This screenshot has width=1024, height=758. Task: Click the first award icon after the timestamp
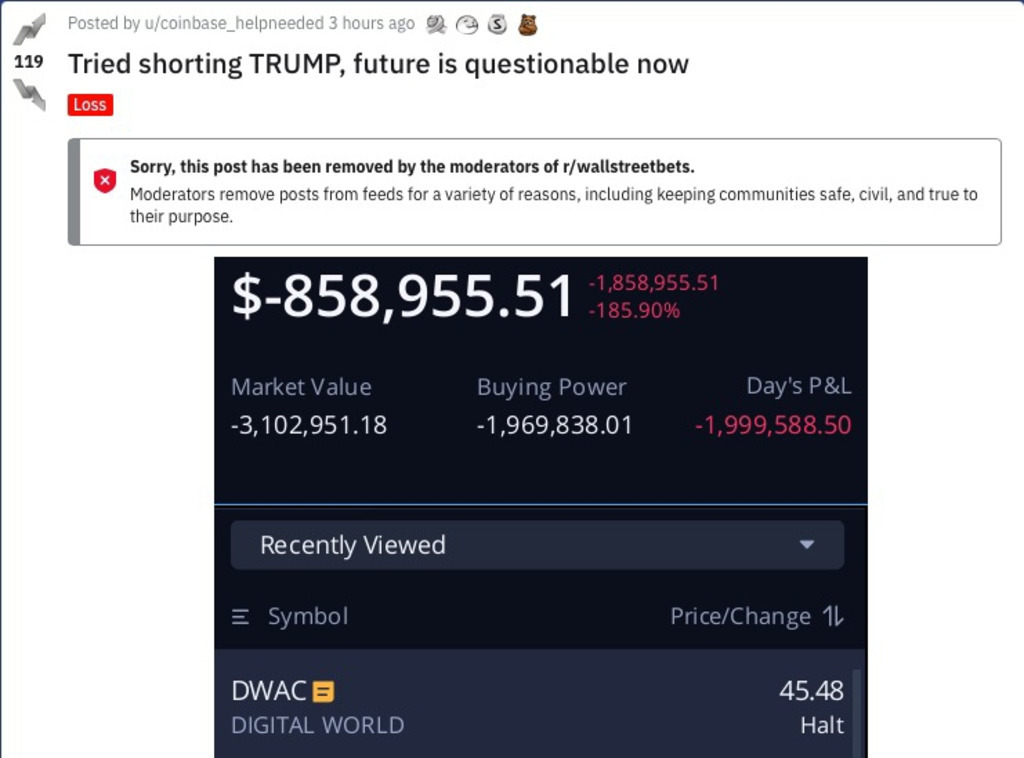436,24
